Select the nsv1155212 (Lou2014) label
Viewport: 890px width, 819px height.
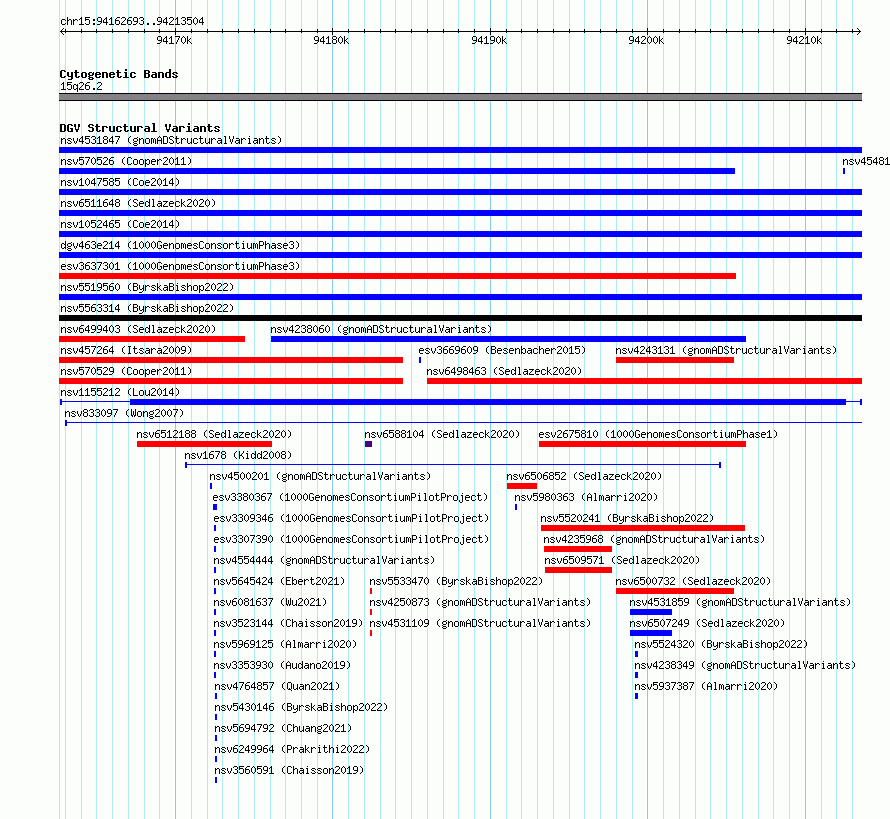click(x=120, y=392)
